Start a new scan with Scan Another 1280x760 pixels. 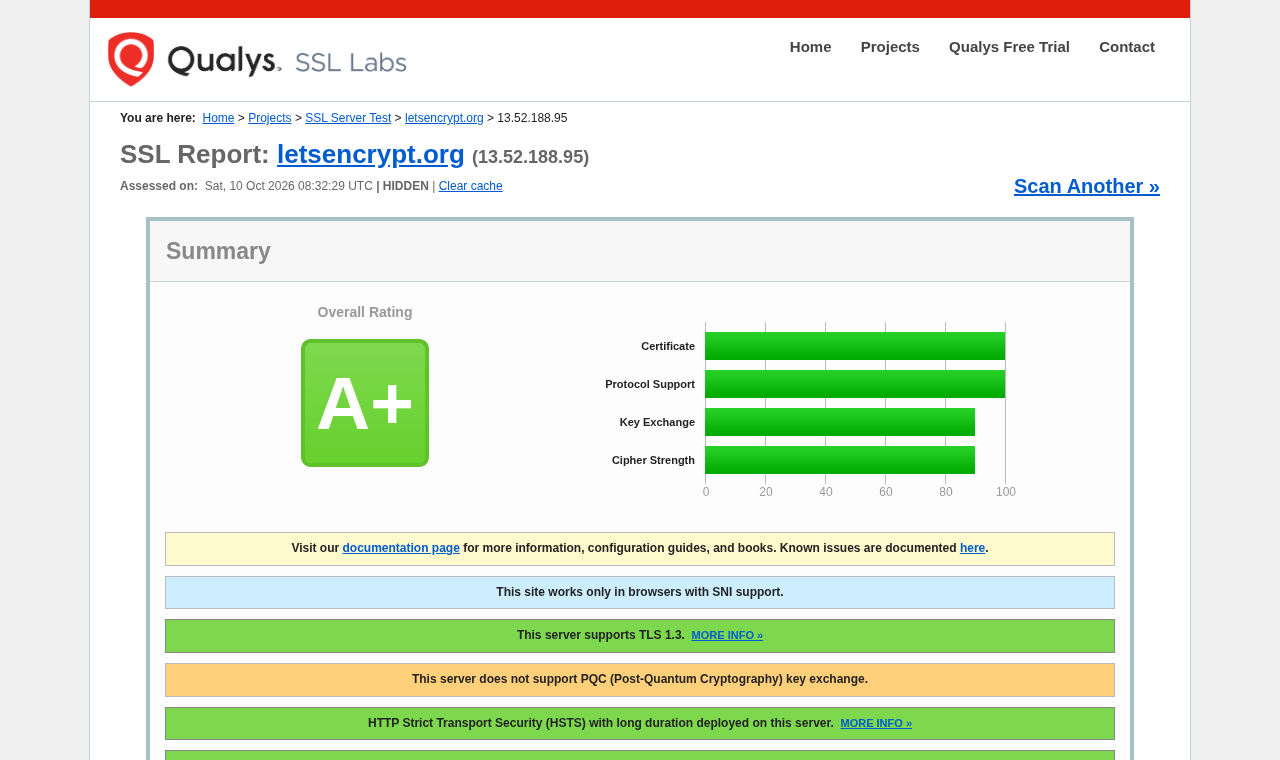pyautogui.click(x=1087, y=186)
